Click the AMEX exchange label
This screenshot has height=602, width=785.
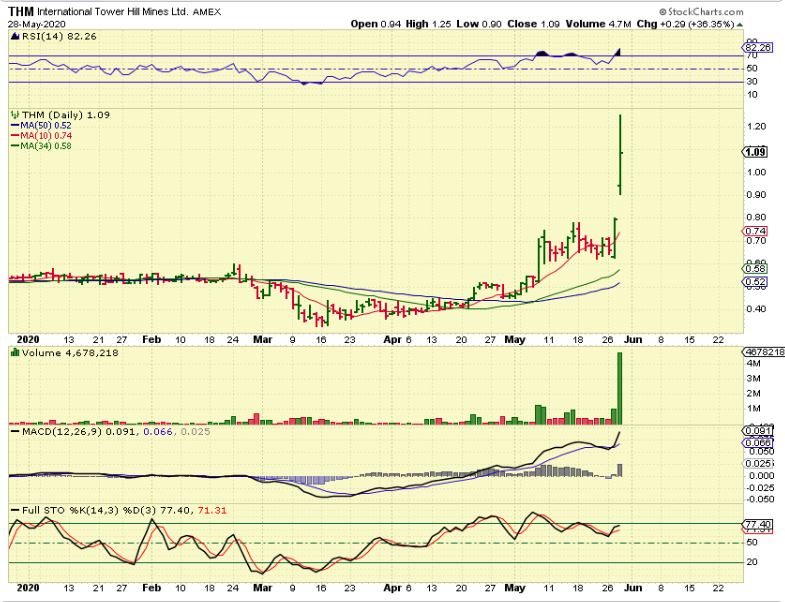coord(207,12)
